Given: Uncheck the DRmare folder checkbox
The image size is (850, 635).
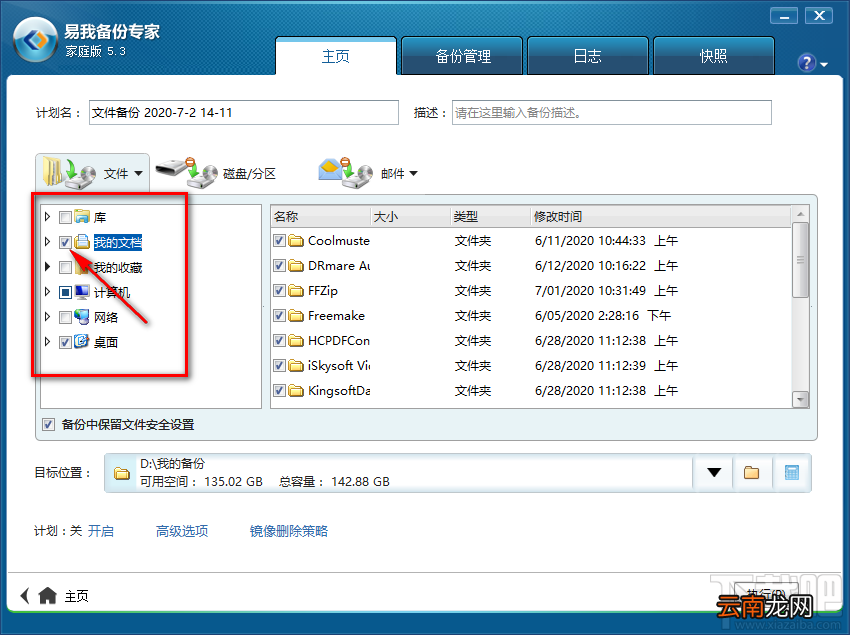Looking at the screenshot, I should pos(279,266).
